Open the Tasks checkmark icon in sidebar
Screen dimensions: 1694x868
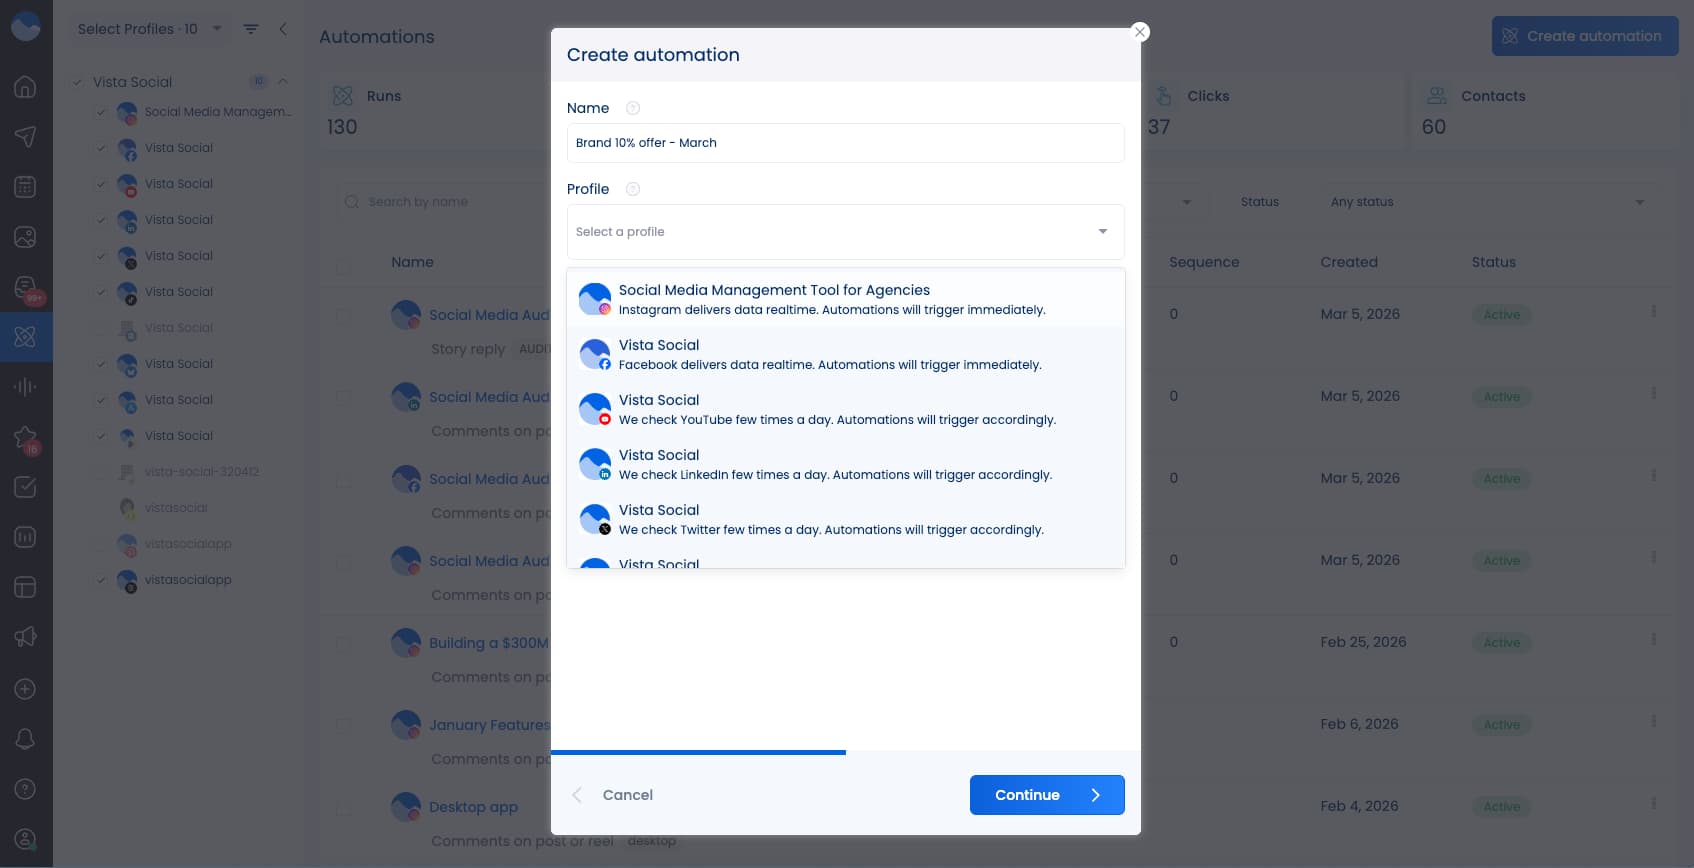point(25,487)
